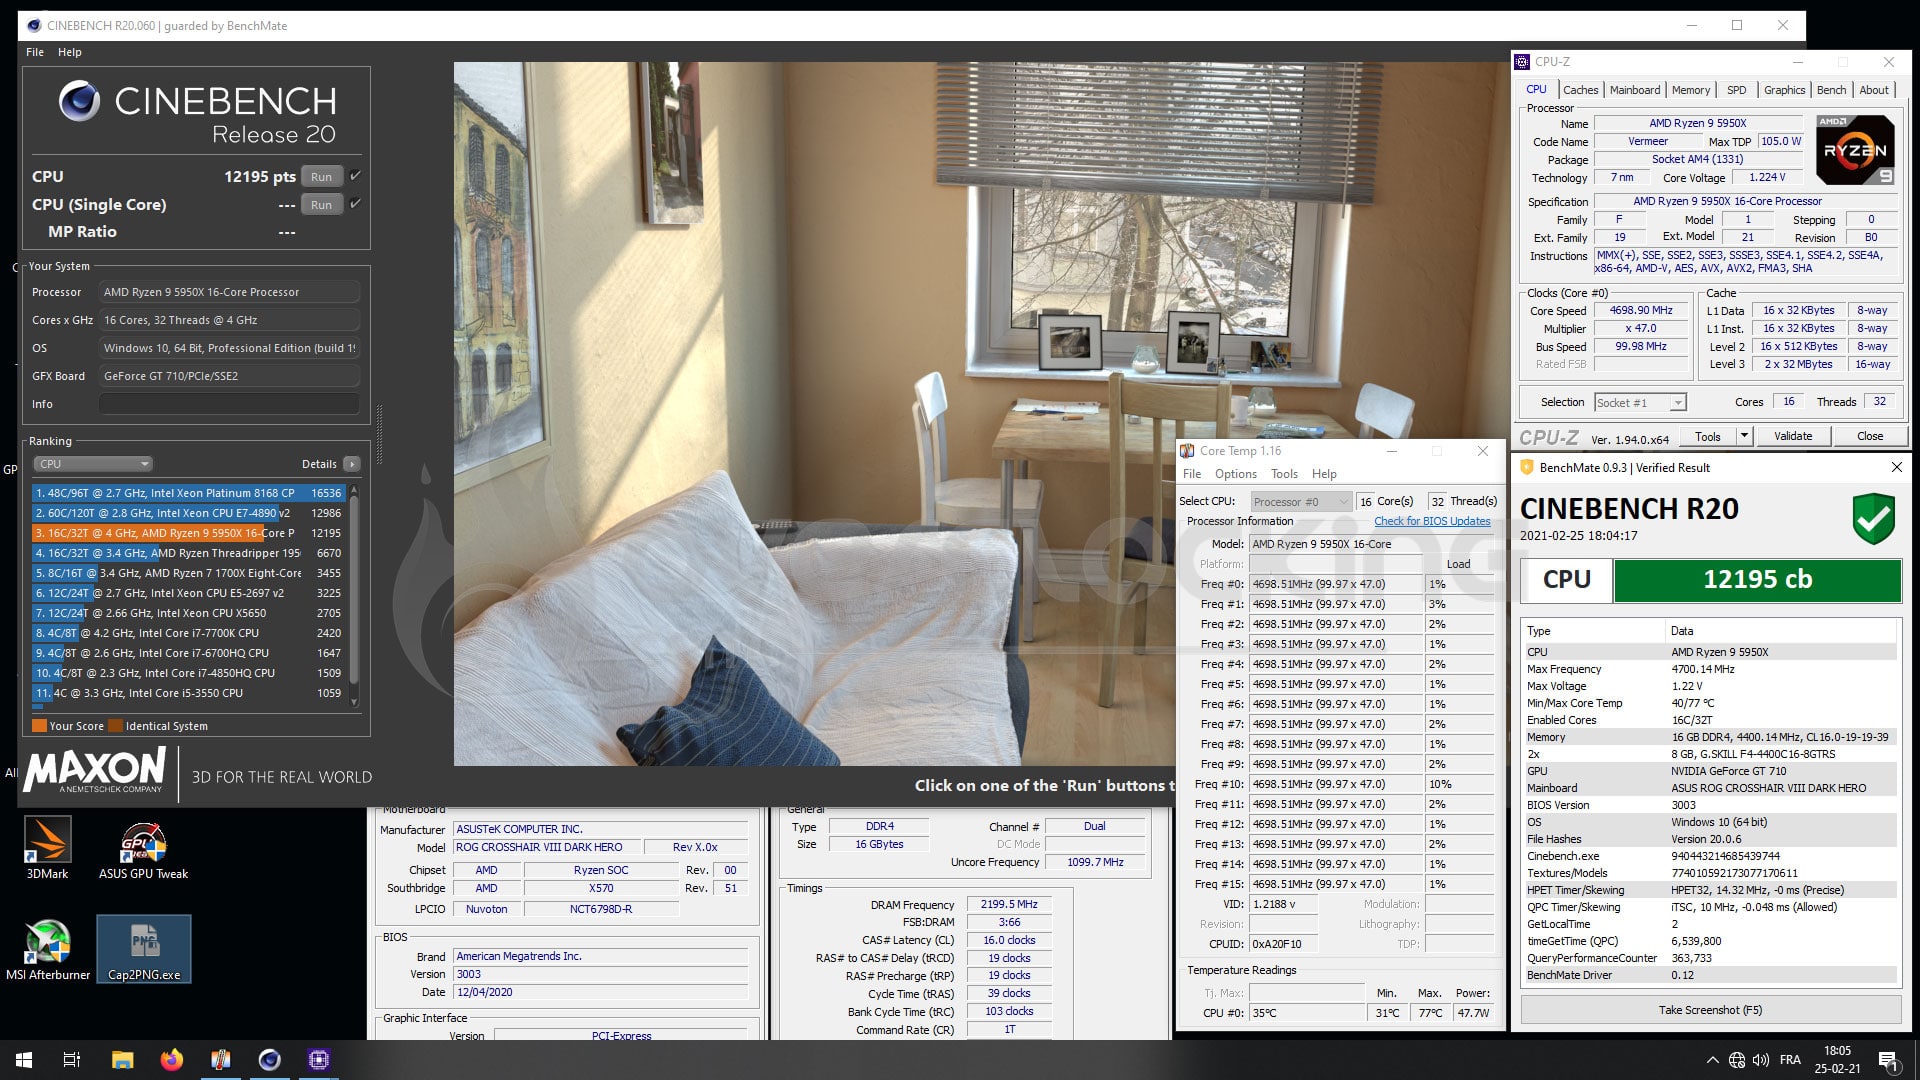The image size is (1920, 1080).
Task: Open the CPU ranking type dropdown
Action: (93, 464)
